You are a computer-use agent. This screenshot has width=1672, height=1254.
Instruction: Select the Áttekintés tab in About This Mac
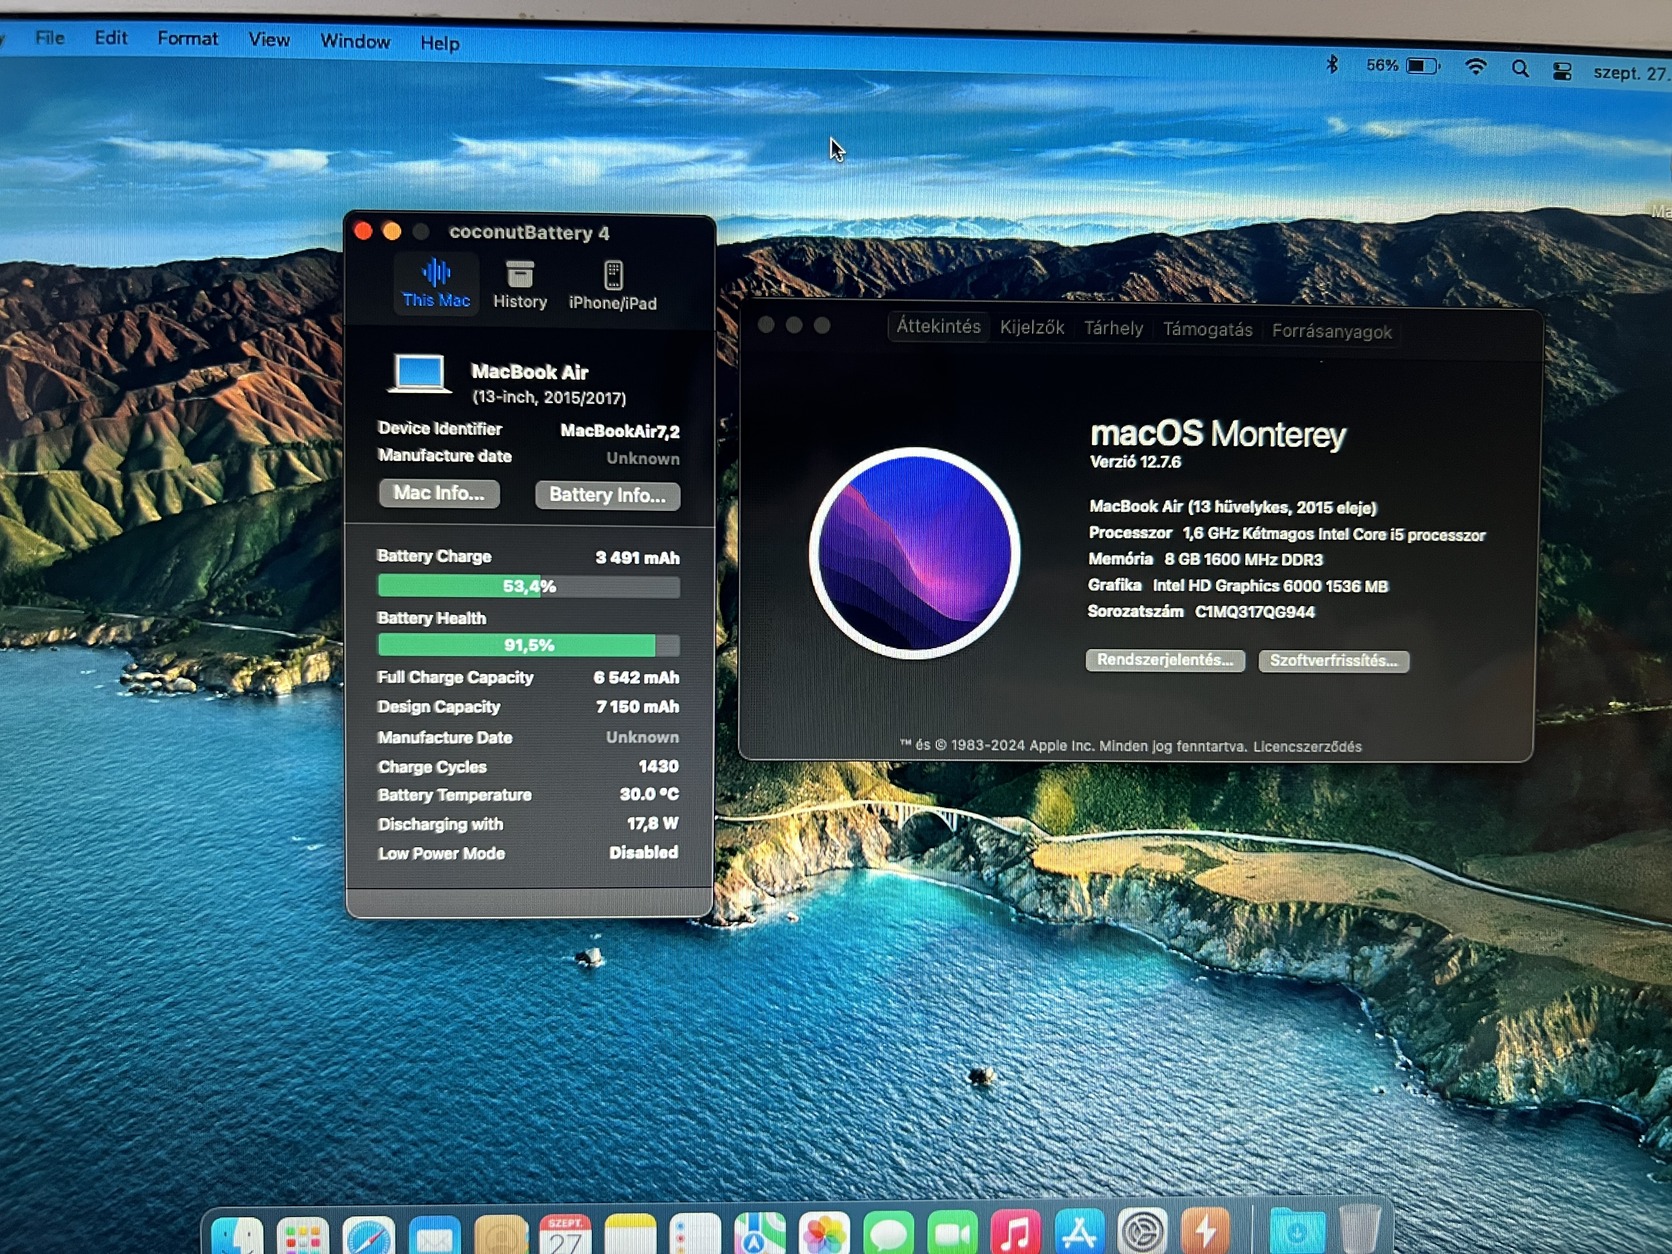tap(938, 326)
